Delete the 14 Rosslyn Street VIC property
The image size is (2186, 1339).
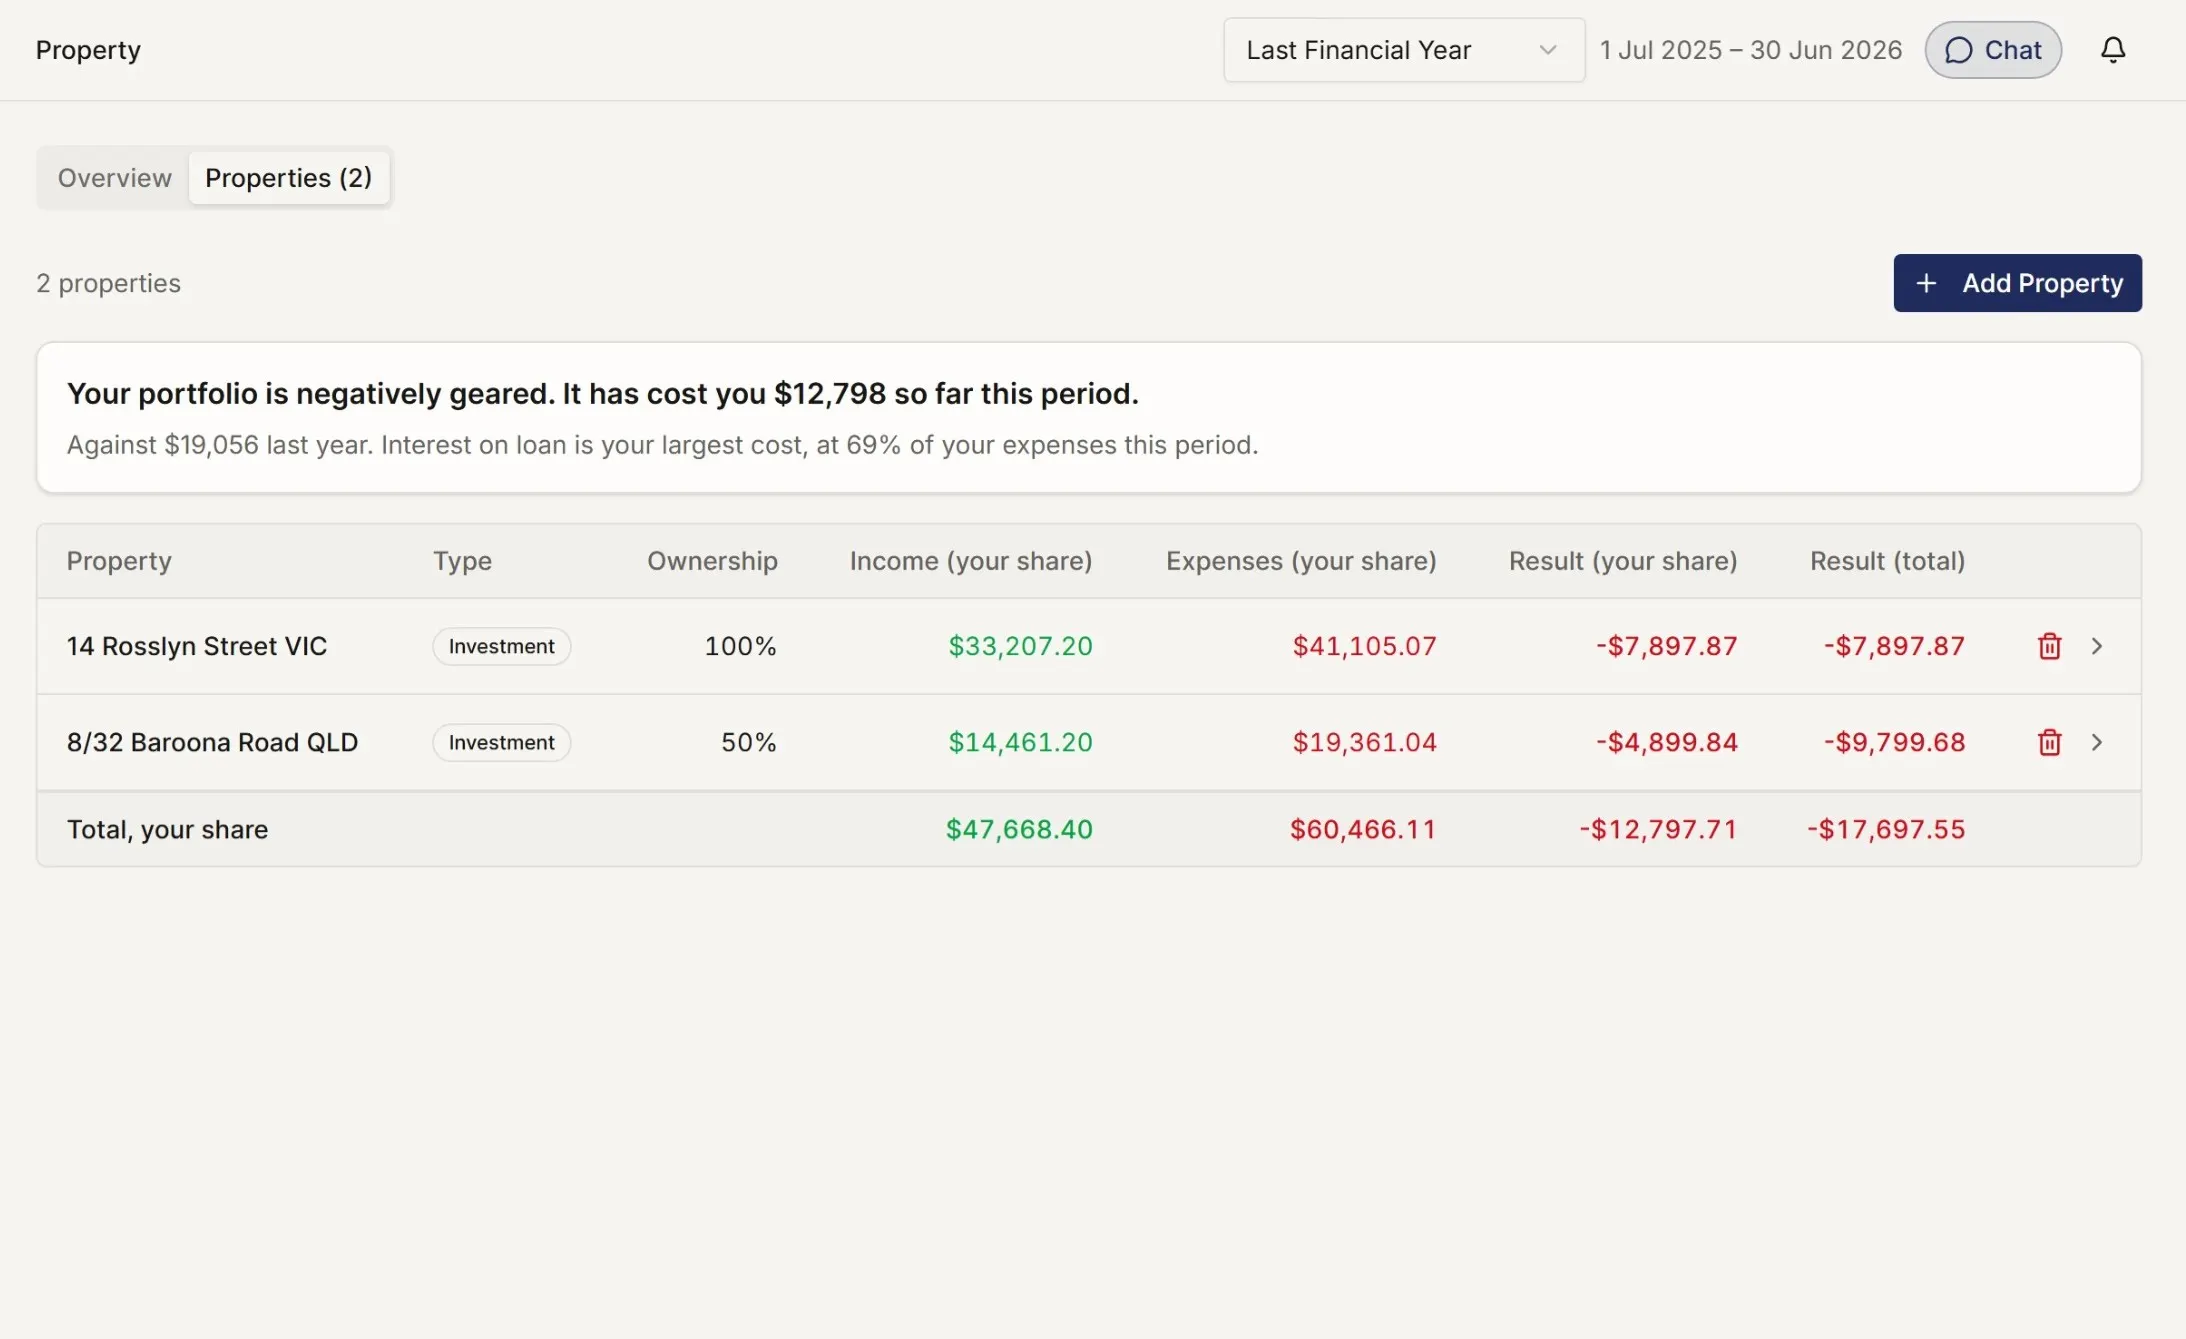click(2049, 646)
